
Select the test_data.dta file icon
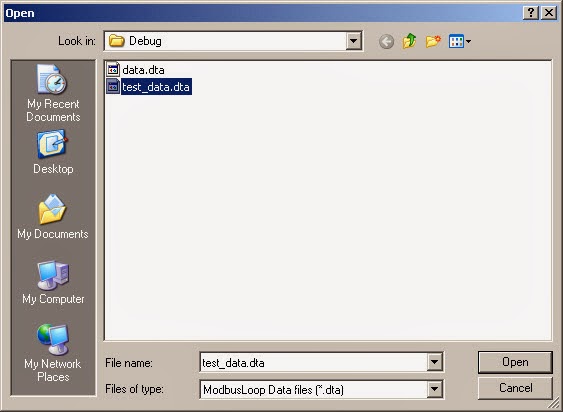pos(113,86)
